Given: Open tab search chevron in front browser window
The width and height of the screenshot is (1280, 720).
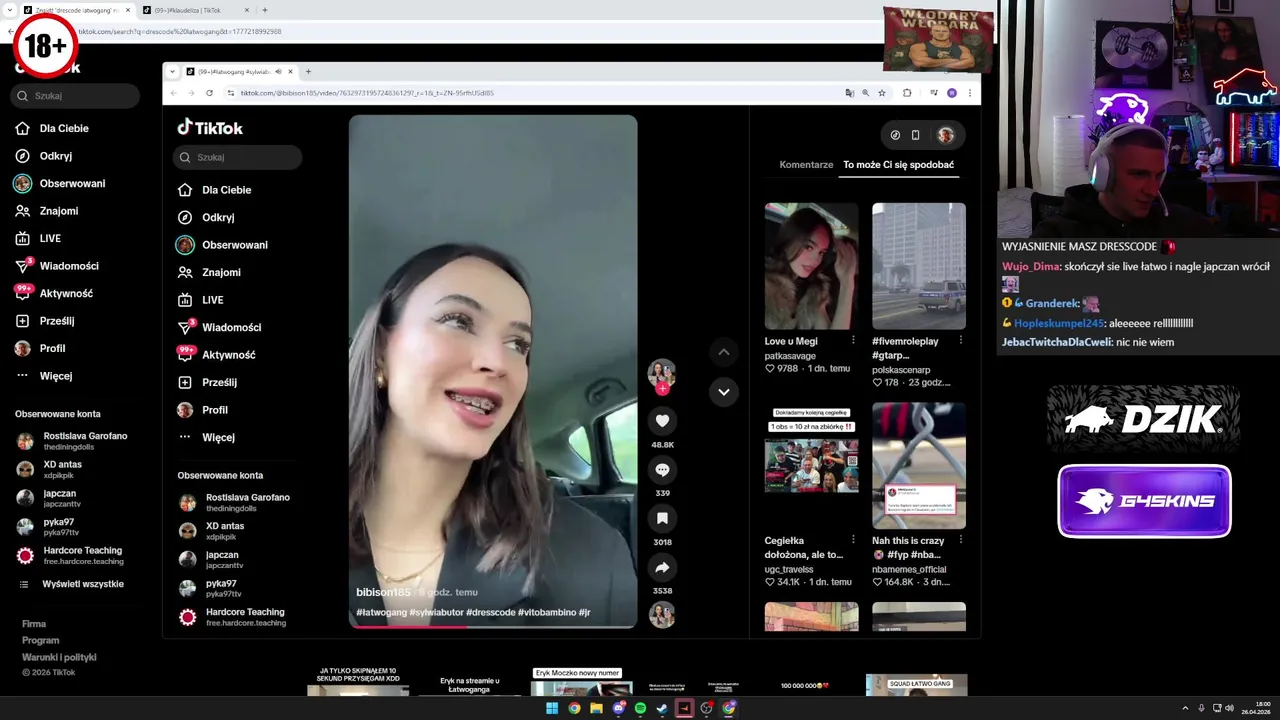Looking at the screenshot, I should (x=173, y=71).
